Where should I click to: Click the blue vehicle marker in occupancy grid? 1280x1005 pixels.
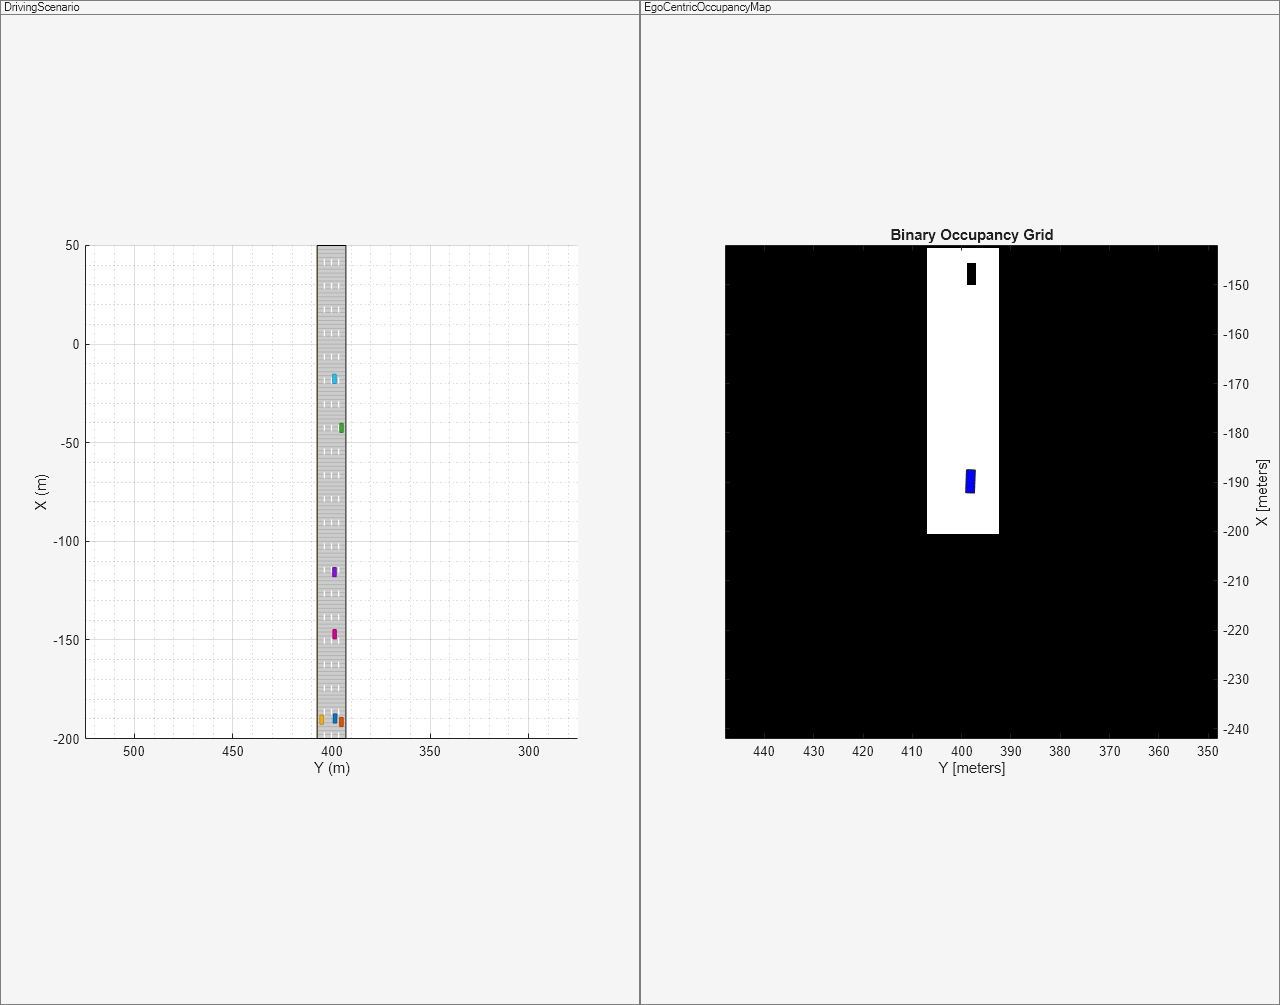[x=969, y=481]
